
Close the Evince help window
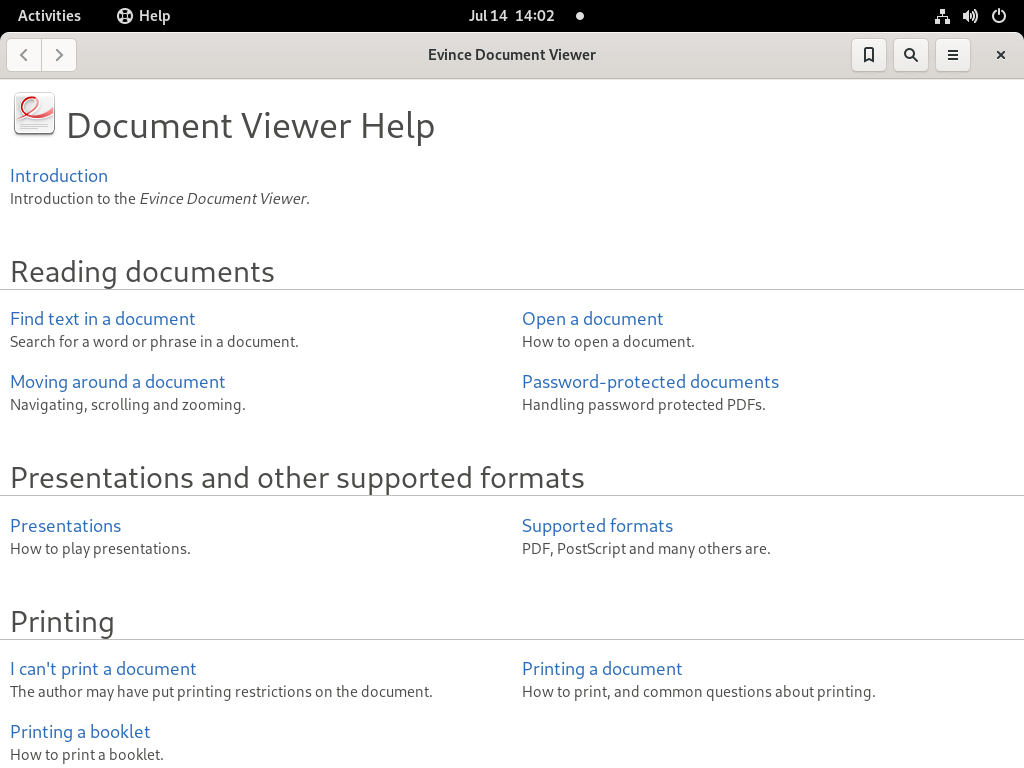(x=1000, y=55)
